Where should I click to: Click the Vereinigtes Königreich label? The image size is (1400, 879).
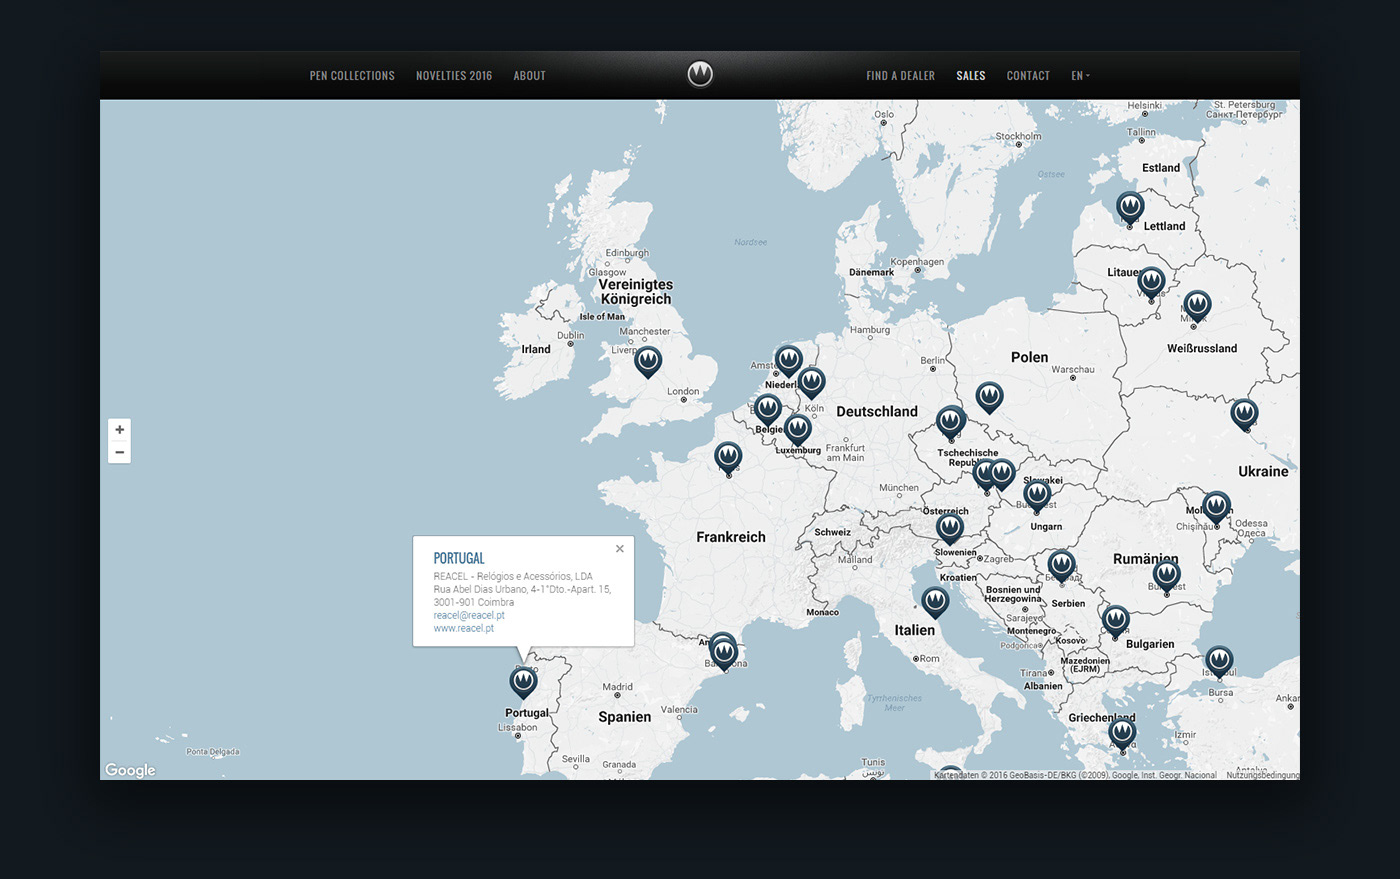pyautogui.click(x=636, y=292)
